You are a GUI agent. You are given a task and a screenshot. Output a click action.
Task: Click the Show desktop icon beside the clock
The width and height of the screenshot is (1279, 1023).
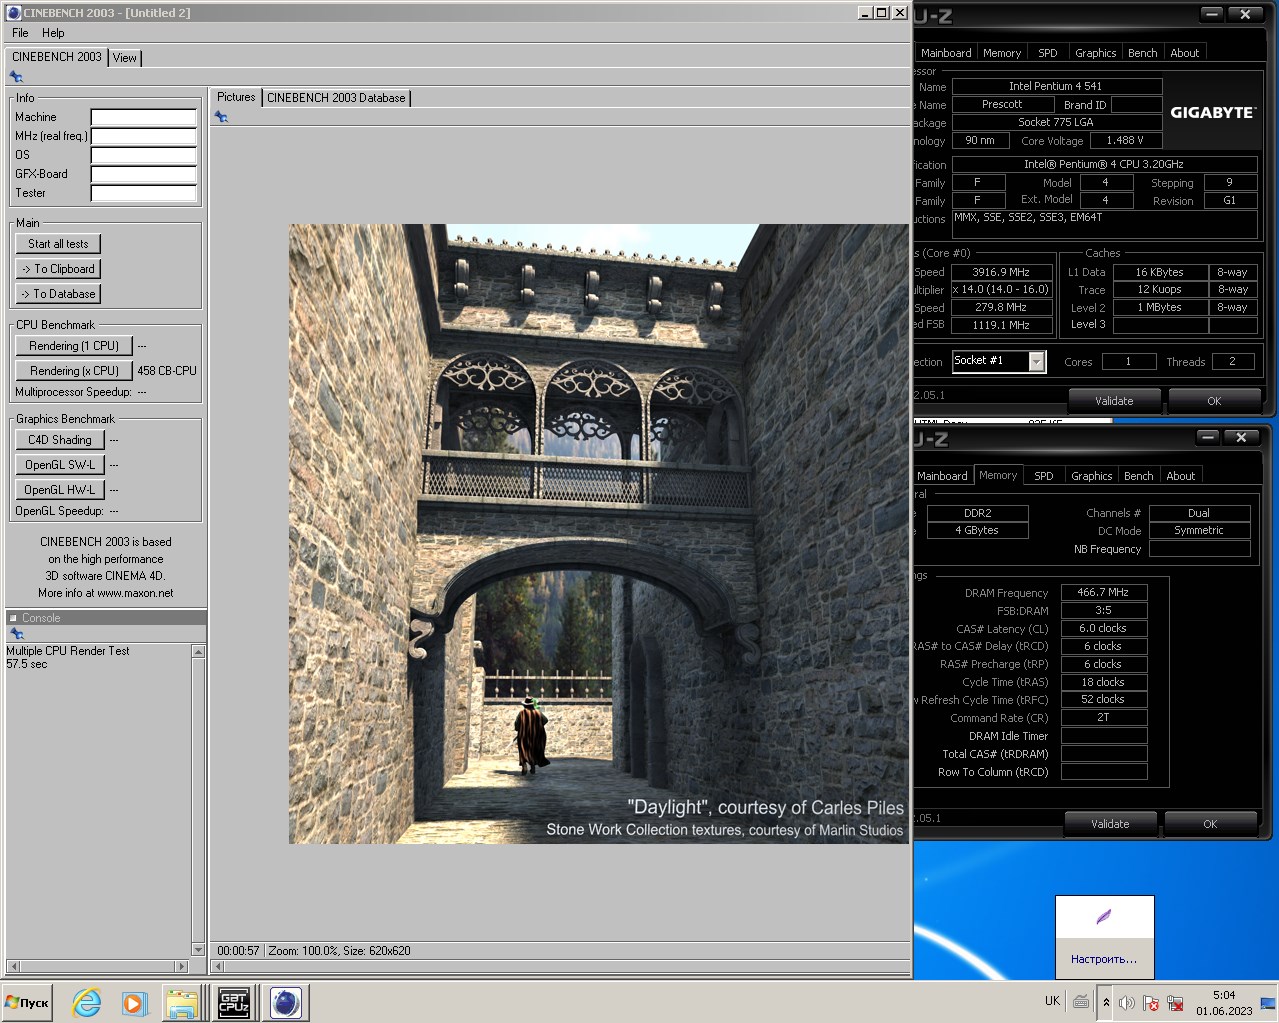point(1268,1002)
